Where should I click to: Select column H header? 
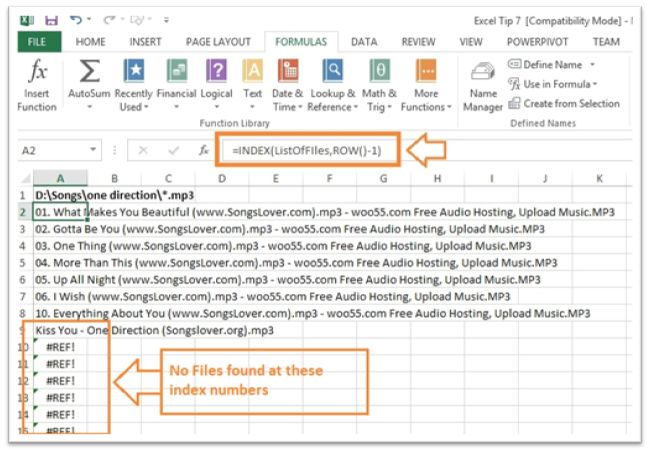437,179
